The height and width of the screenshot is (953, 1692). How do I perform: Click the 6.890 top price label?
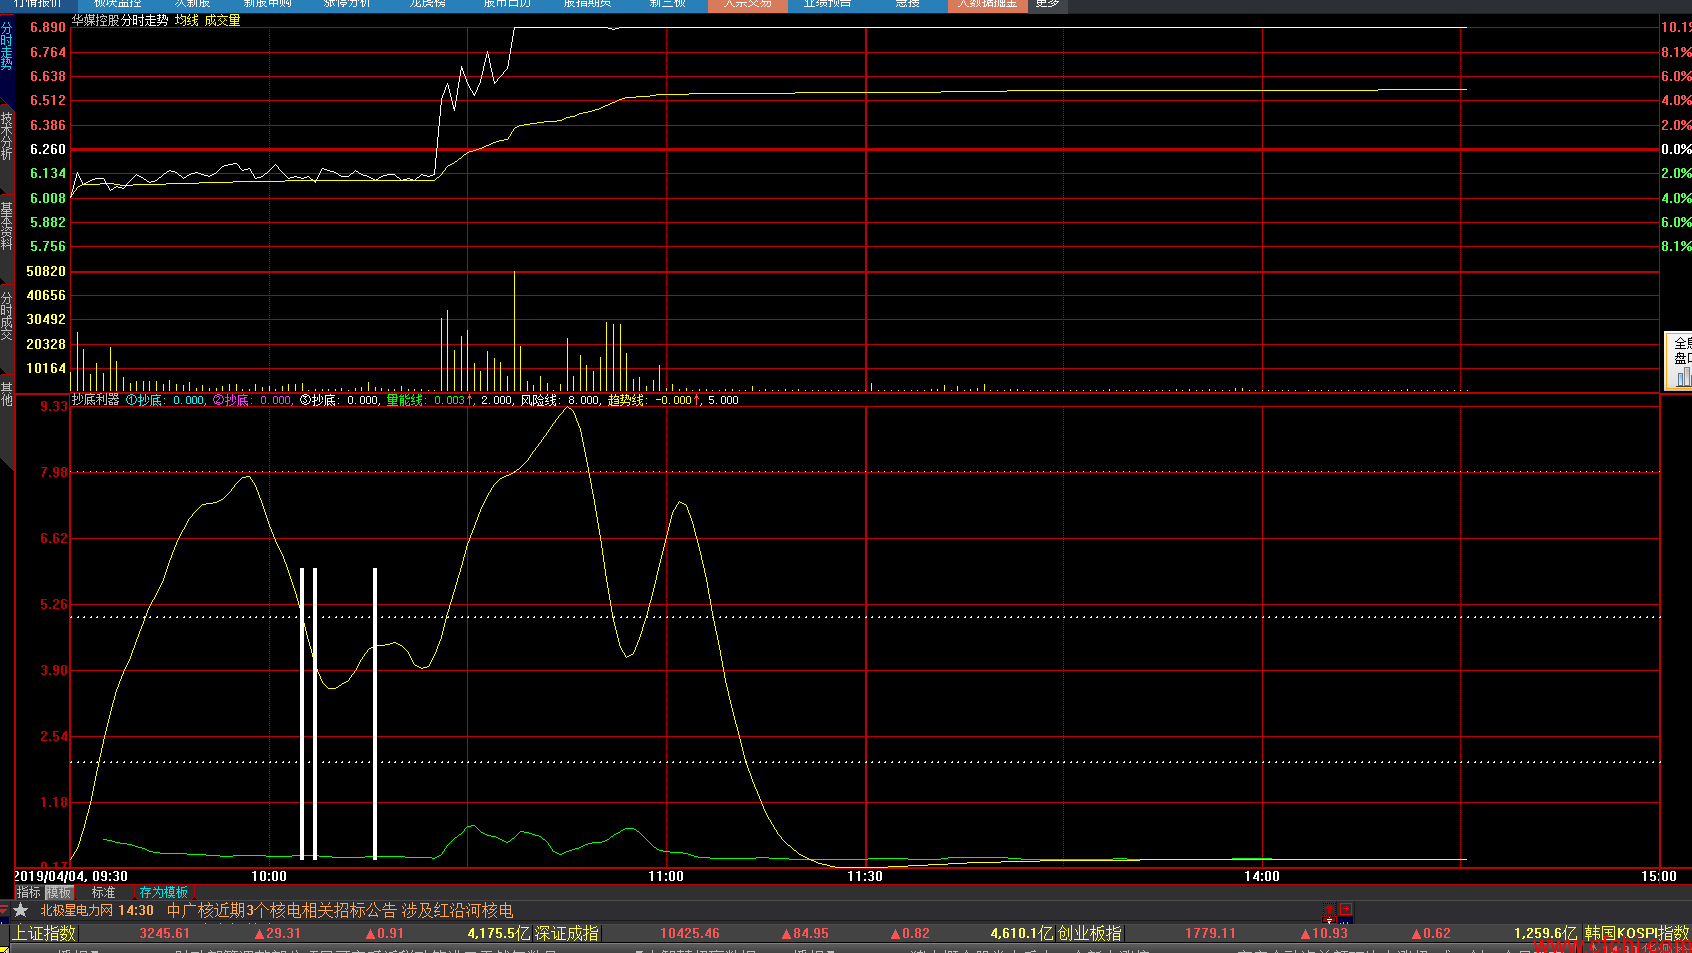(48, 27)
